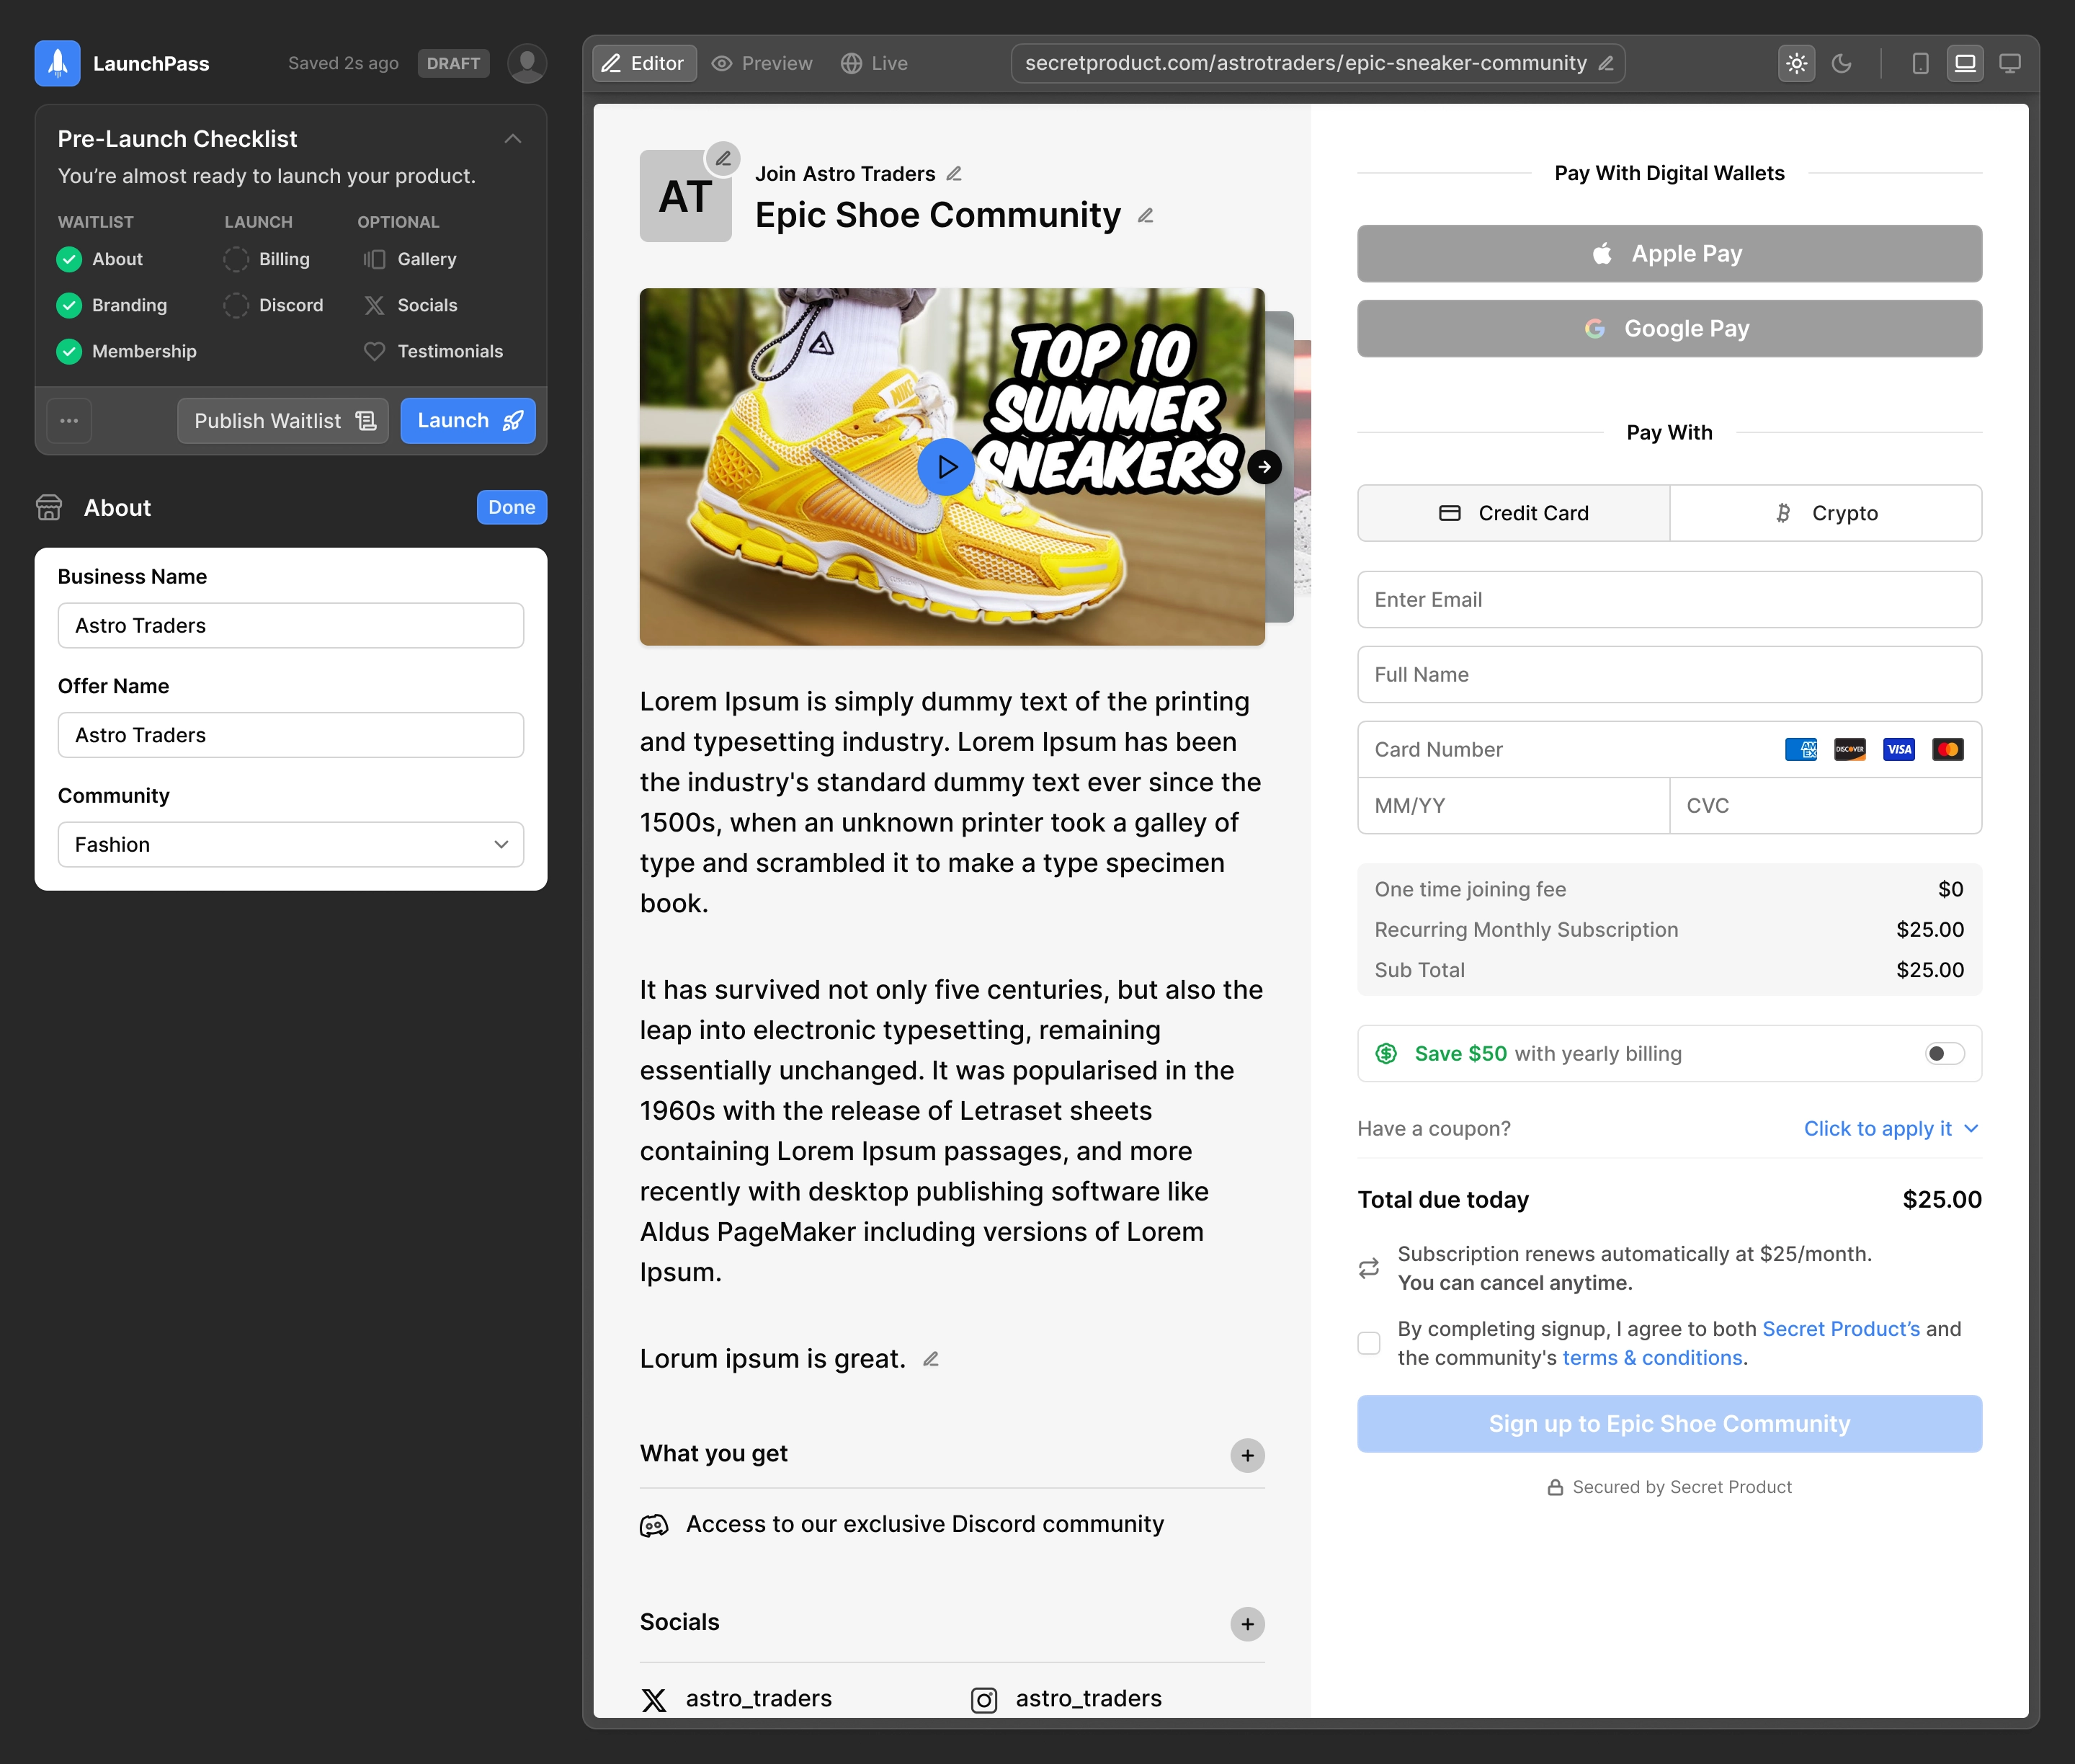2075x1764 pixels.
Task: Open the checklist more options ellipsis
Action: tap(69, 421)
